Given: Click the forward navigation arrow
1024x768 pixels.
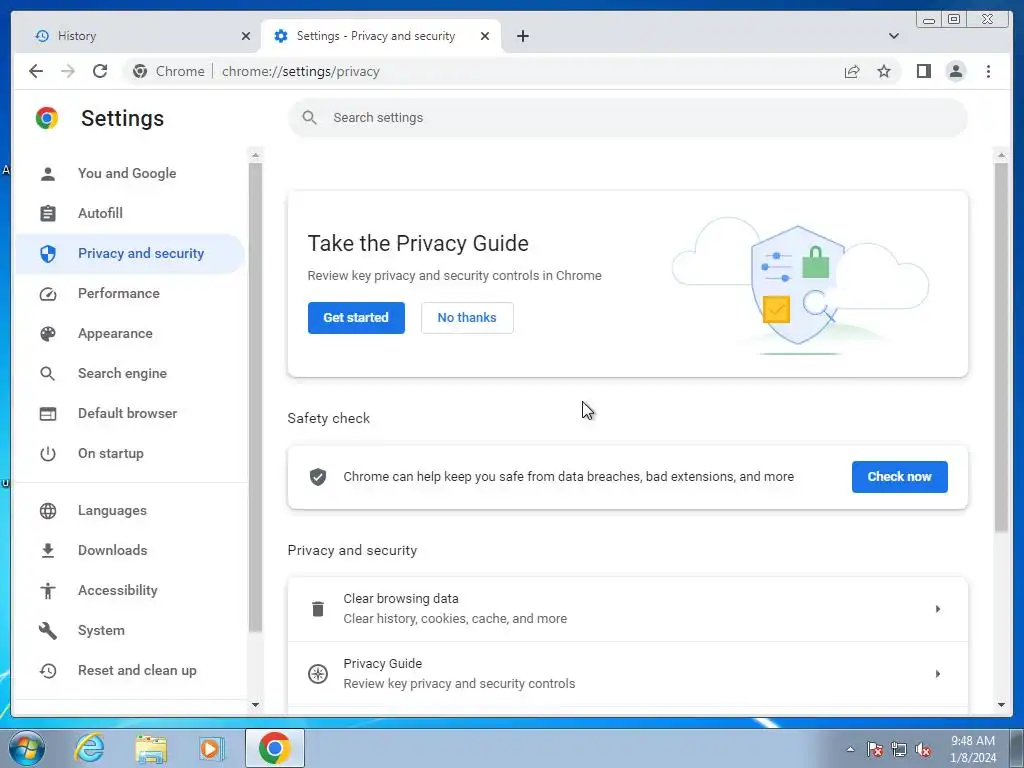Looking at the screenshot, I should (68, 71).
